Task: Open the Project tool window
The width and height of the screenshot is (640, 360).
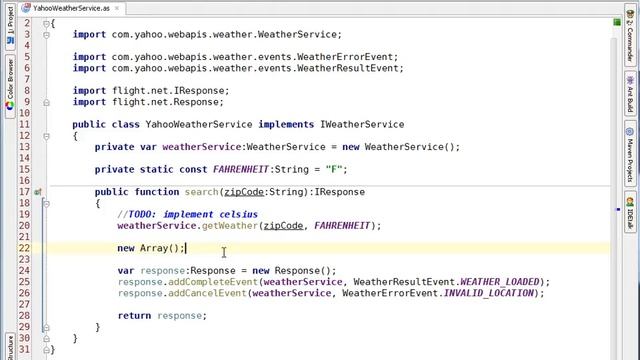Action: [10, 27]
